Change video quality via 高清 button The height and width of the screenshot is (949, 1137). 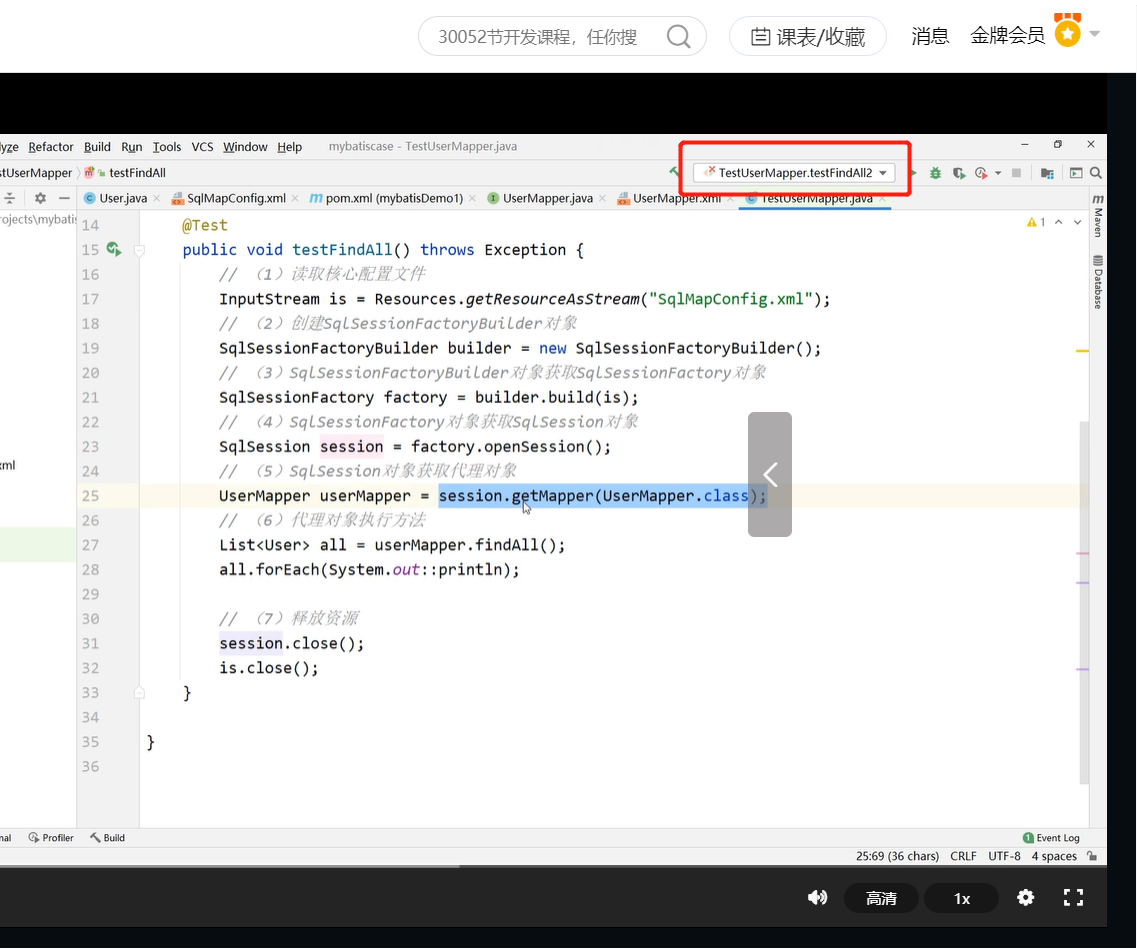pyautogui.click(x=881, y=898)
